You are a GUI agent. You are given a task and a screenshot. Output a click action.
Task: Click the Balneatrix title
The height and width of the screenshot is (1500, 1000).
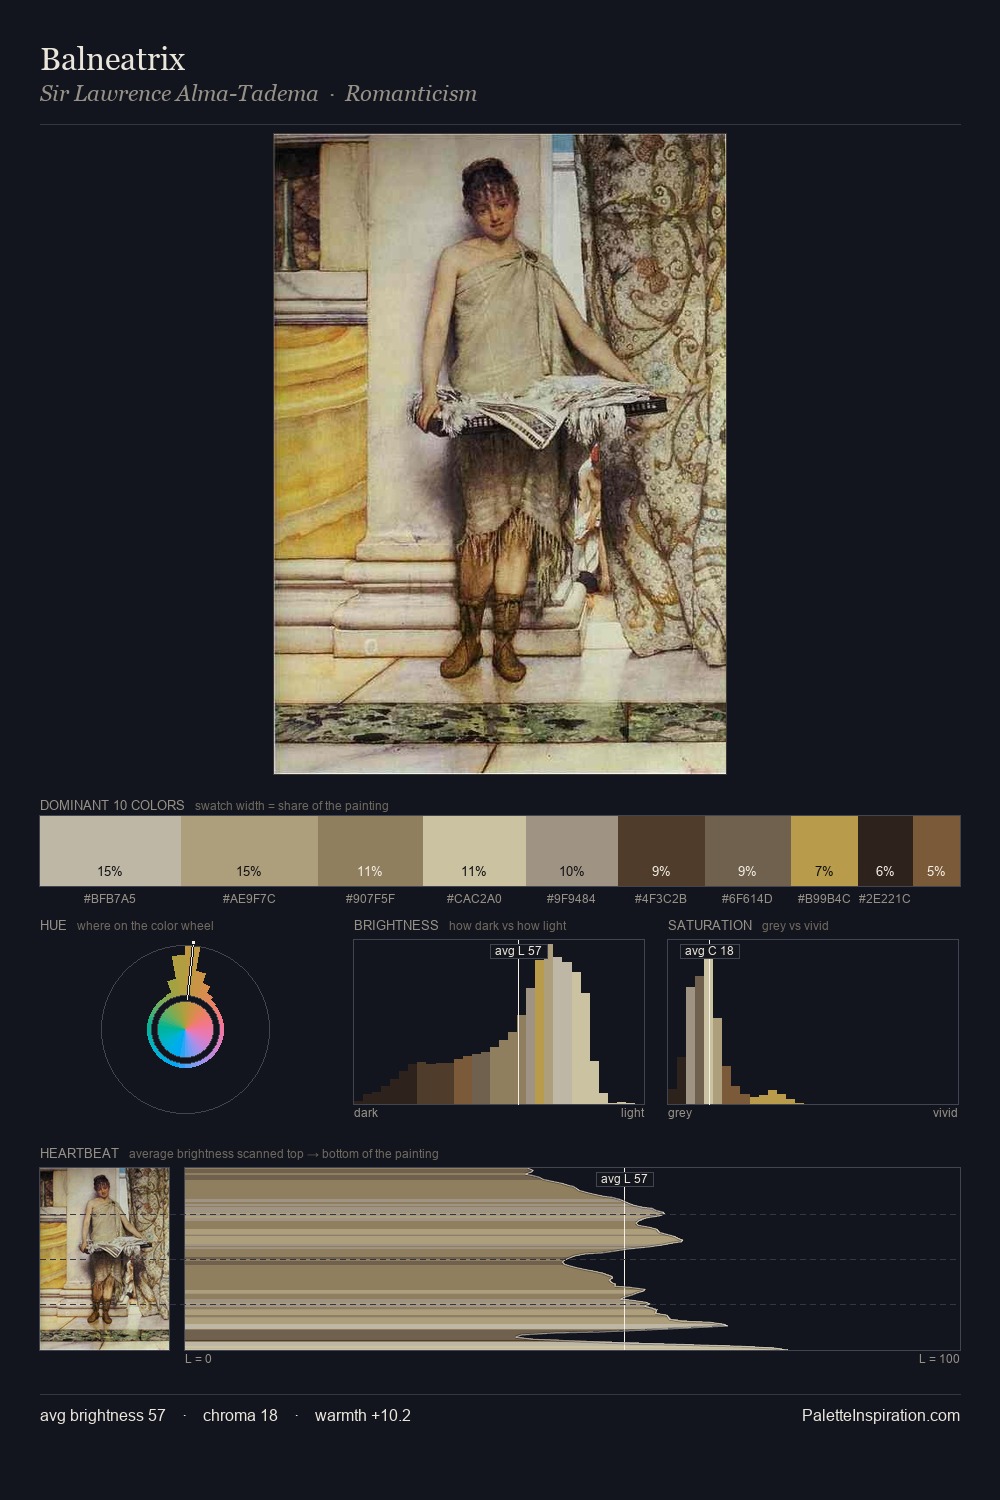click(x=113, y=59)
